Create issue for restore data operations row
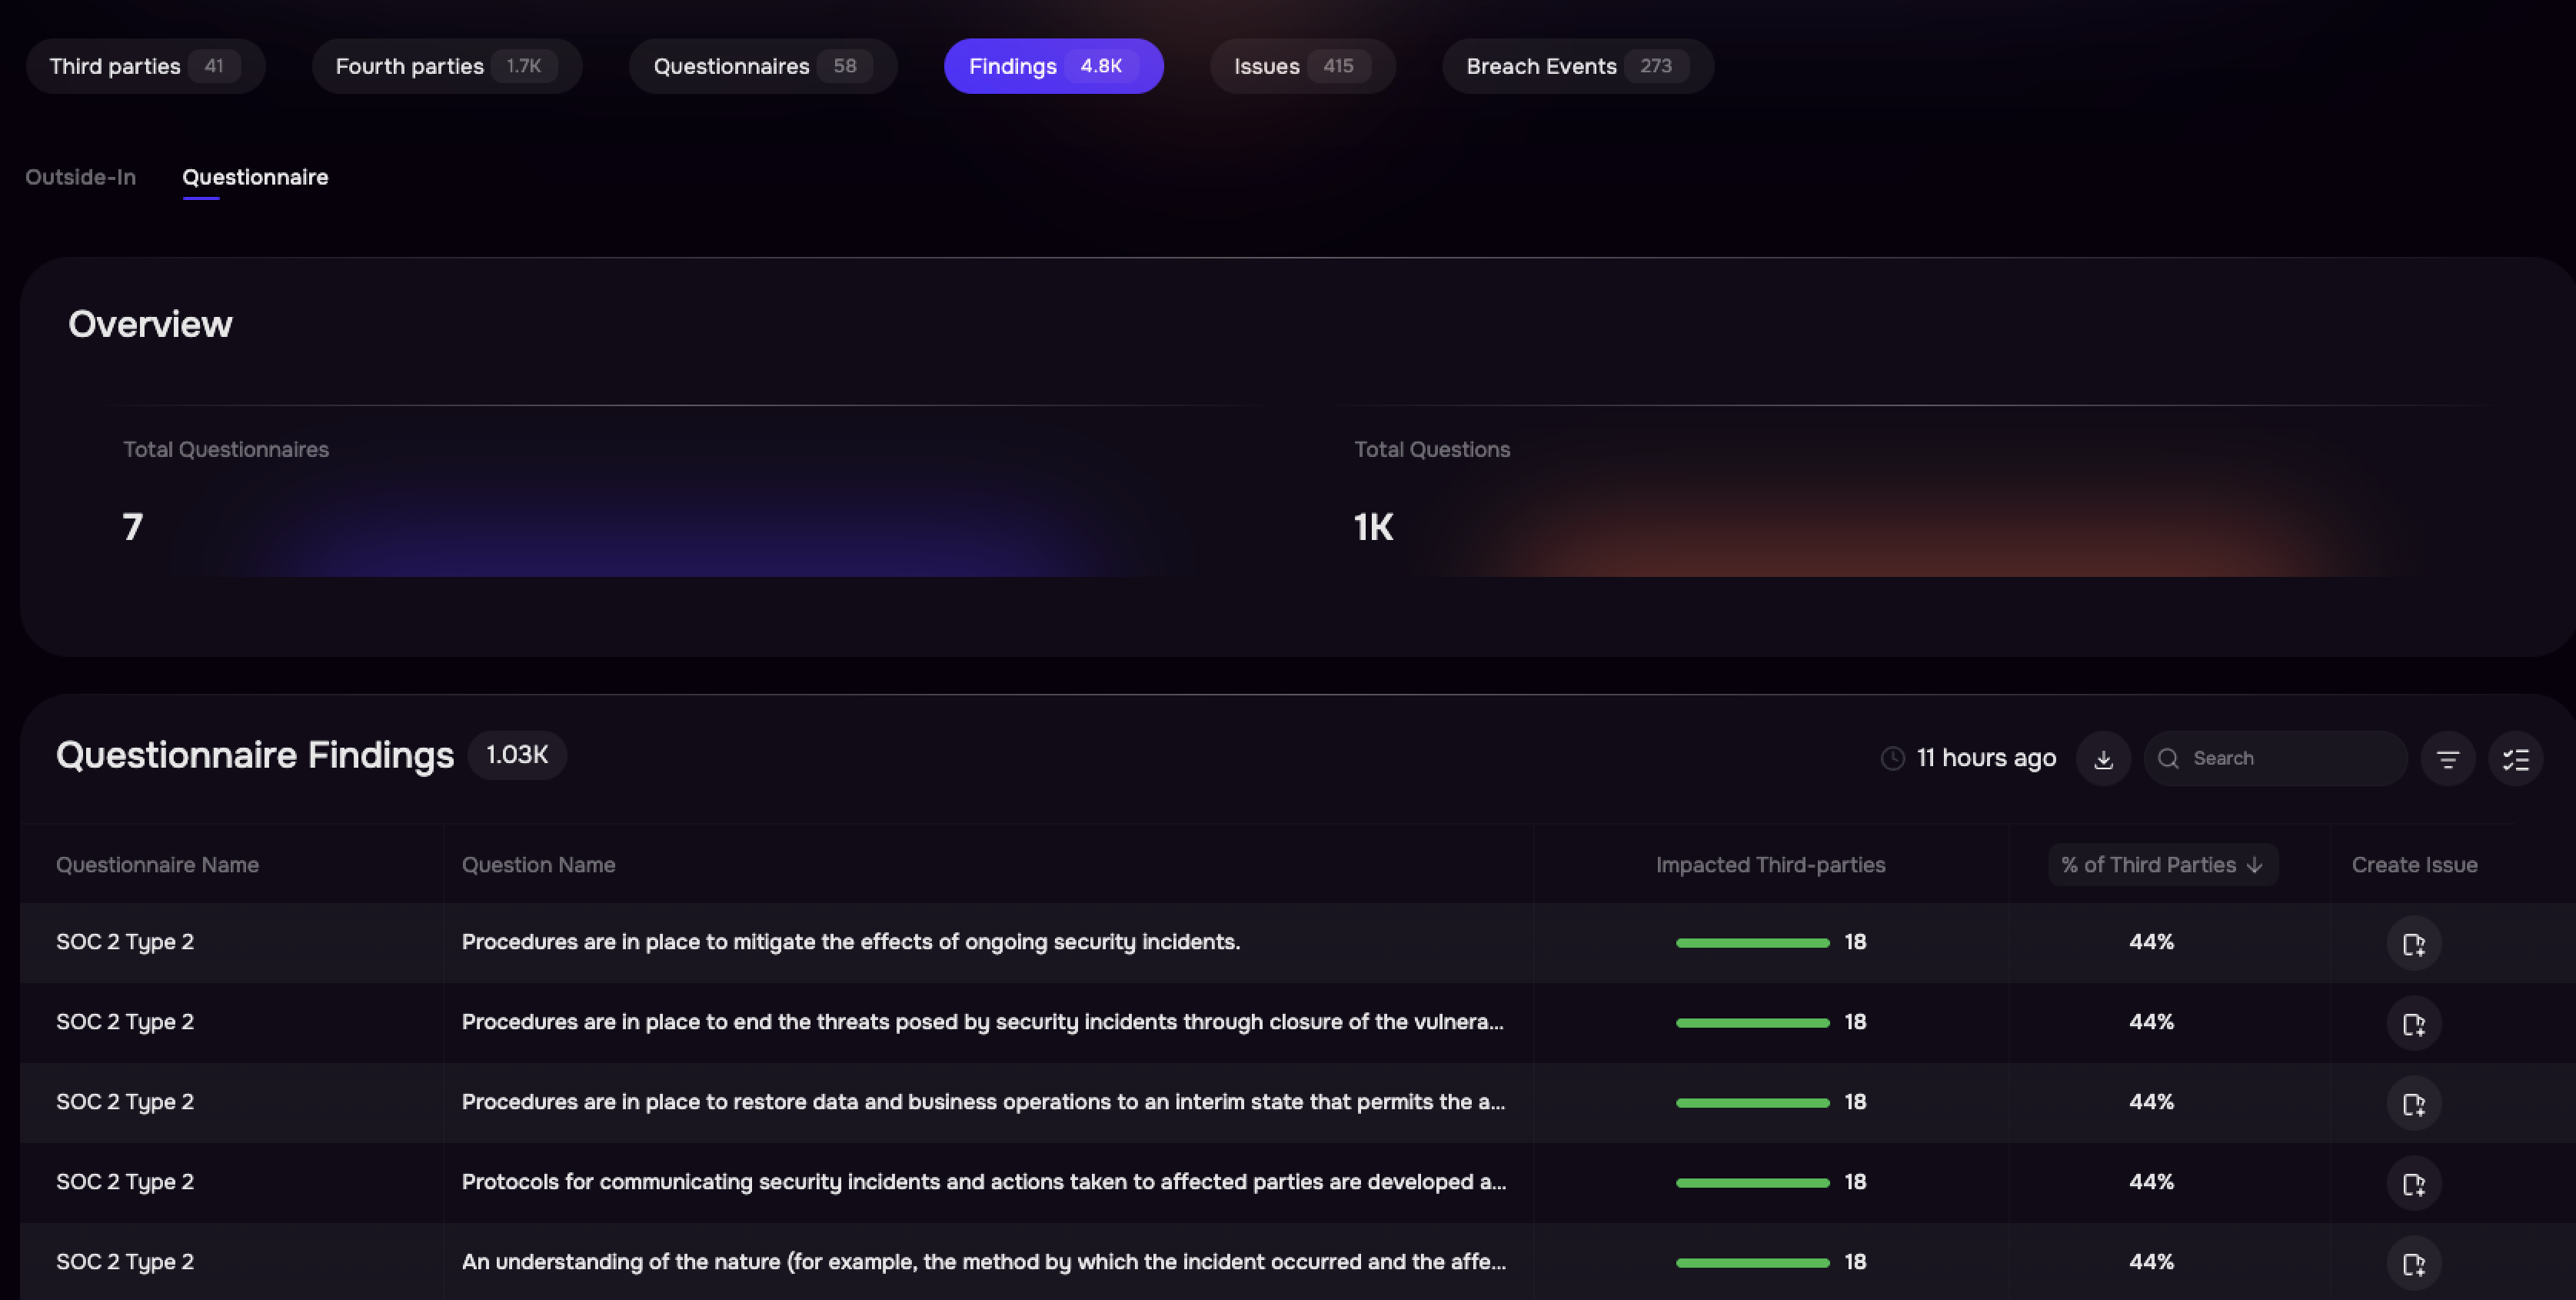2576x1300 pixels. pos(2414,1103)
